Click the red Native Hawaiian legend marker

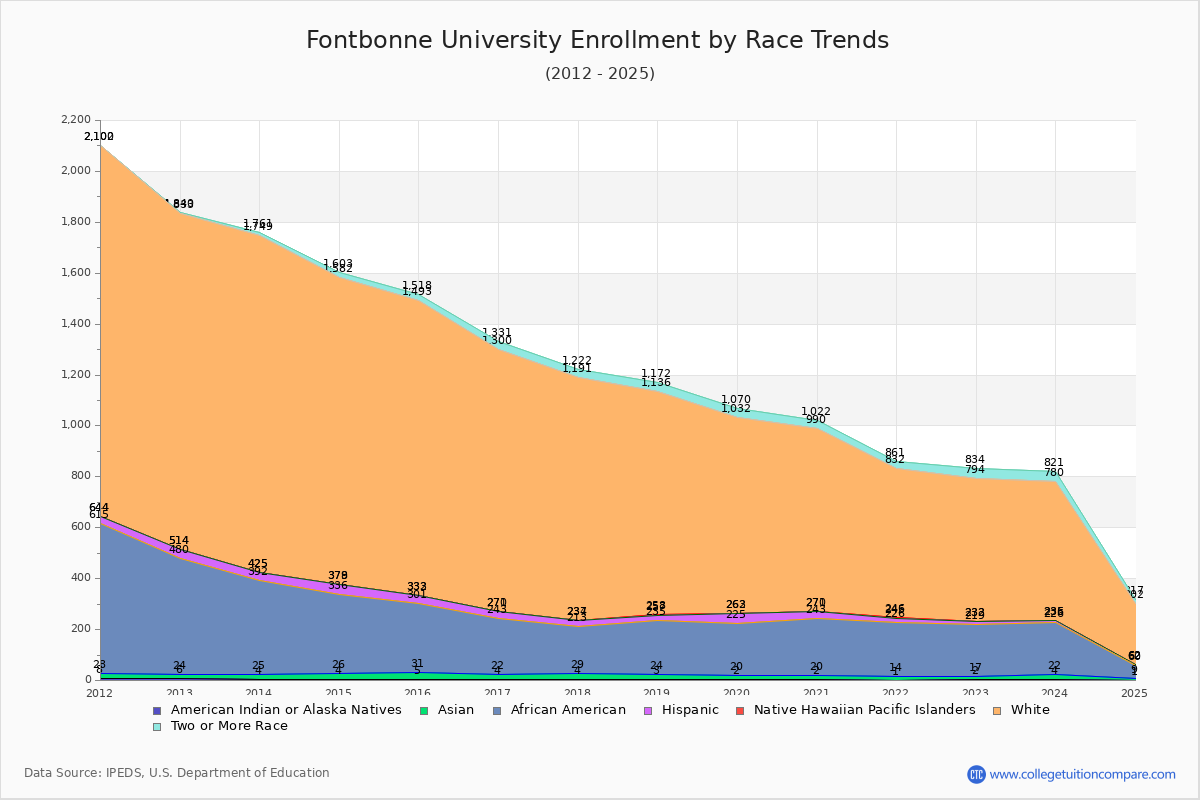(739, 711)
